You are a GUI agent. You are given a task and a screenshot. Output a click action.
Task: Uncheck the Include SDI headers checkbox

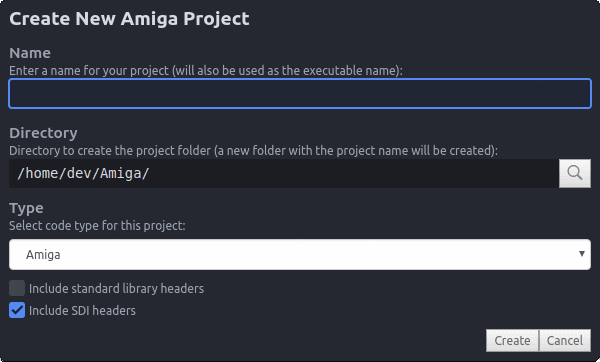point(17,310)
